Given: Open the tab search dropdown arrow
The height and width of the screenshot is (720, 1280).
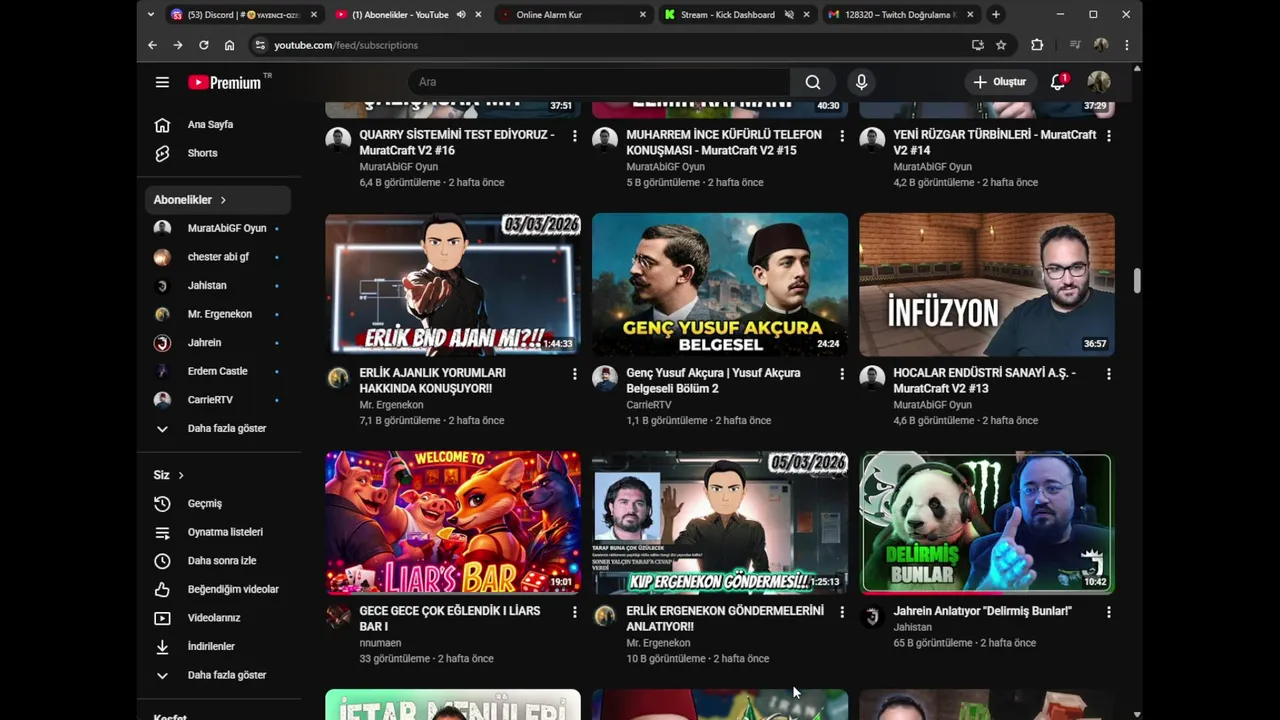Looking at the screenshot, I should (x=150, y=14).
